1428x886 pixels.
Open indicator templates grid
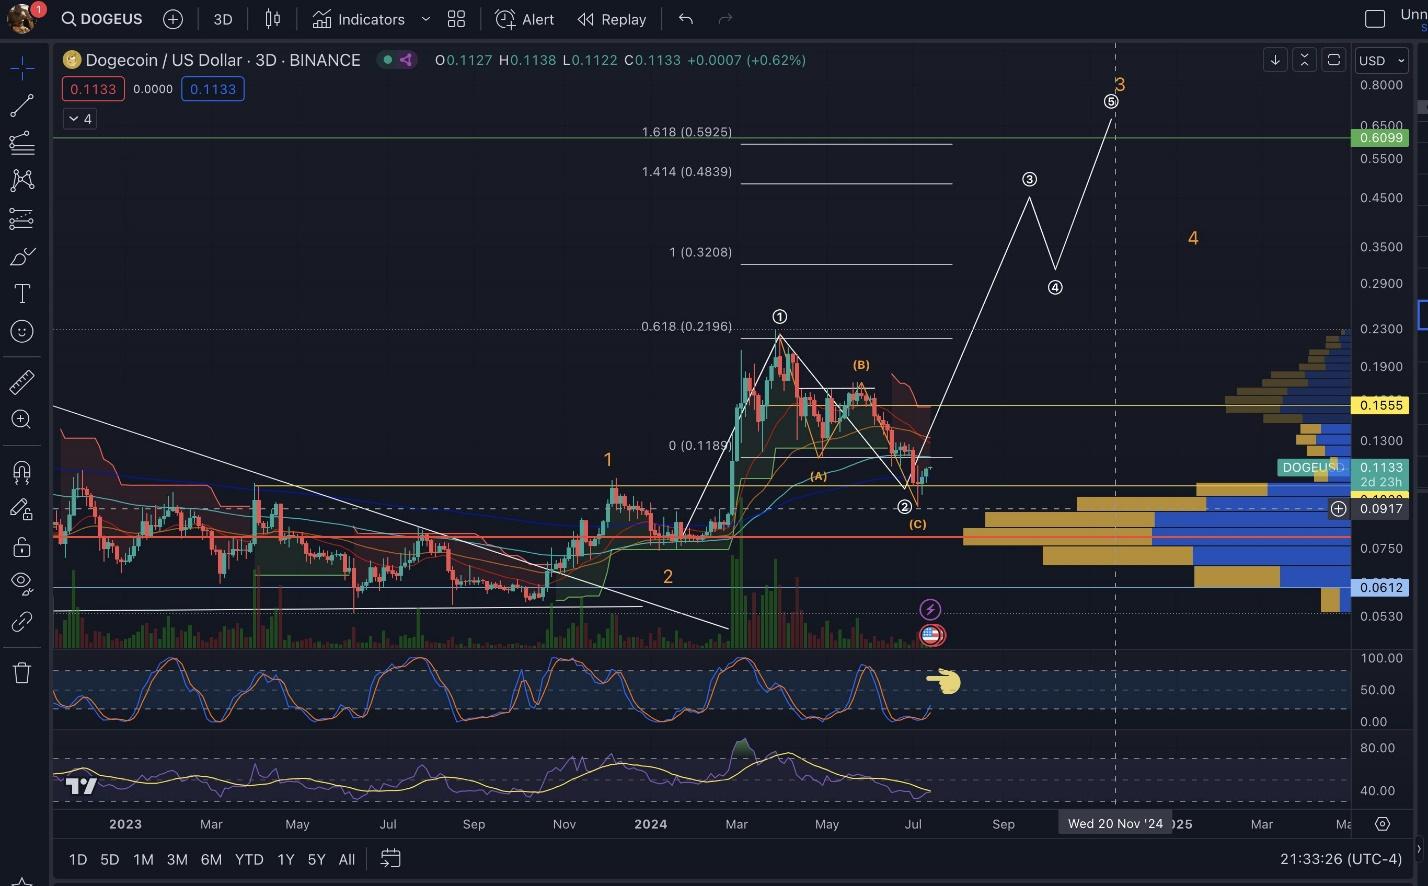click(457, 19)
